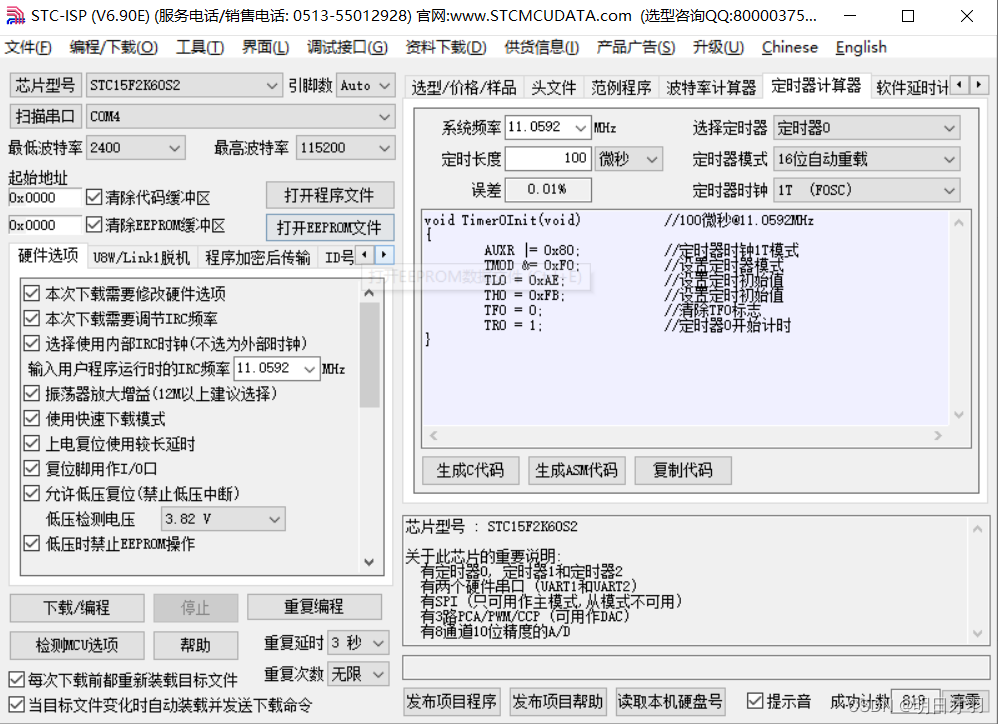Viewport: 998px width, 724px height.
Task: Toggle 振荡器放大增益 checkbox
Action: point(31,393)
